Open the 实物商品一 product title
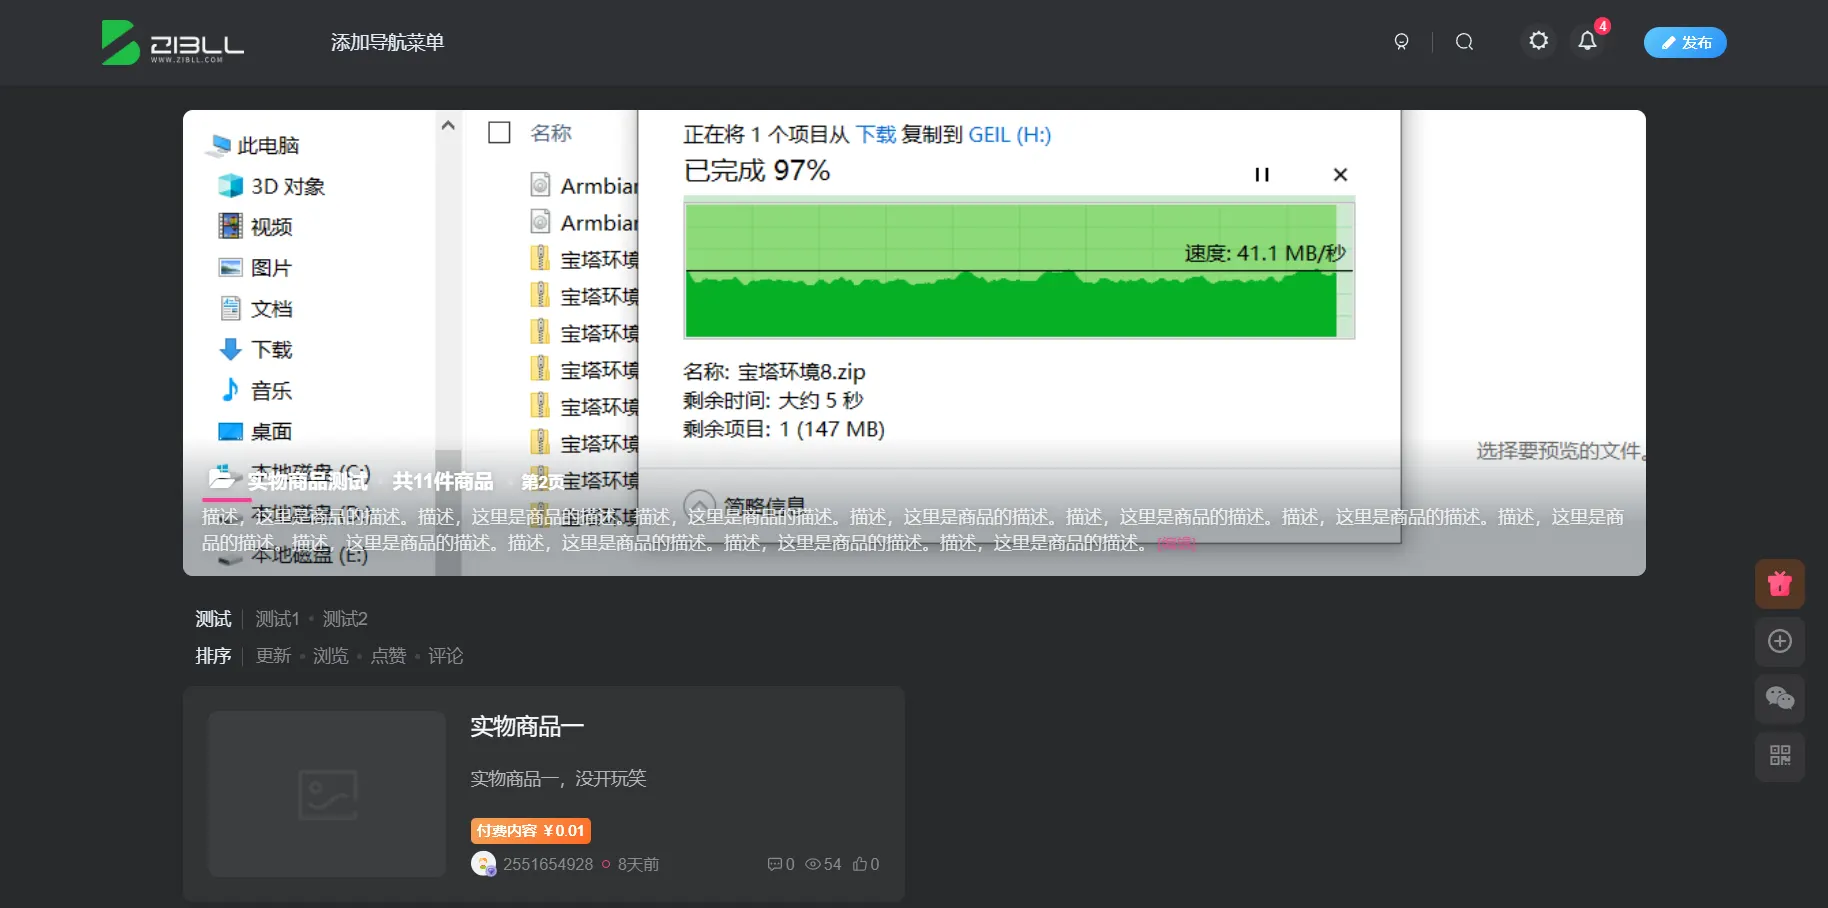Viewport: 1828px width, 908px height. point(527,727)
